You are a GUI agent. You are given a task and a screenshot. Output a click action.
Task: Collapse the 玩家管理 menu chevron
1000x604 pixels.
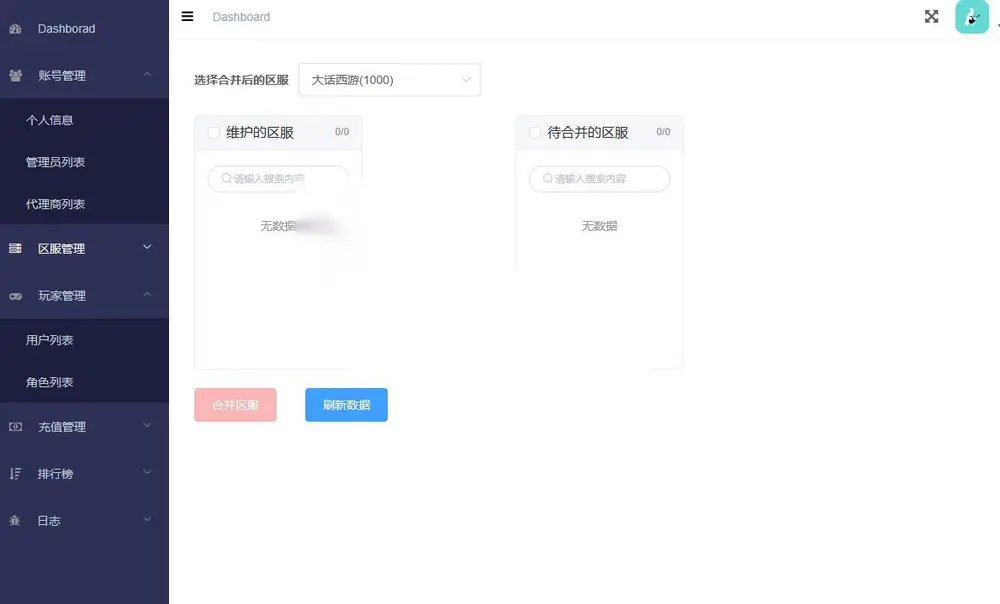(x=147, y=295)
